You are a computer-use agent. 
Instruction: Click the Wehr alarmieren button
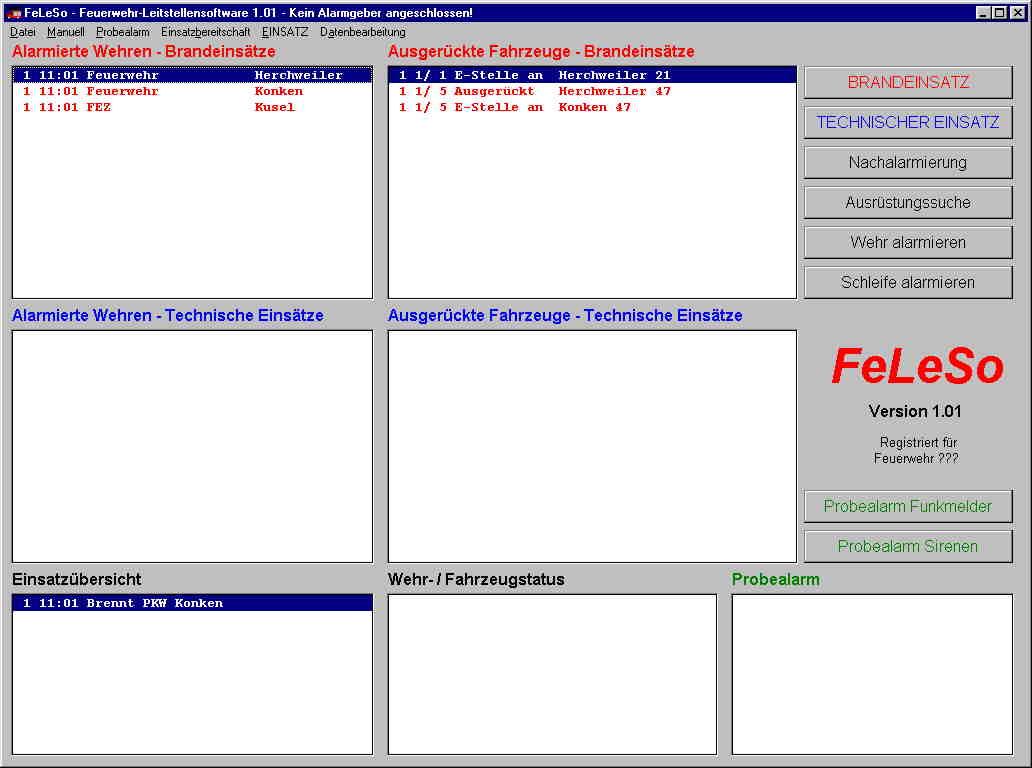tap(908, 242)
